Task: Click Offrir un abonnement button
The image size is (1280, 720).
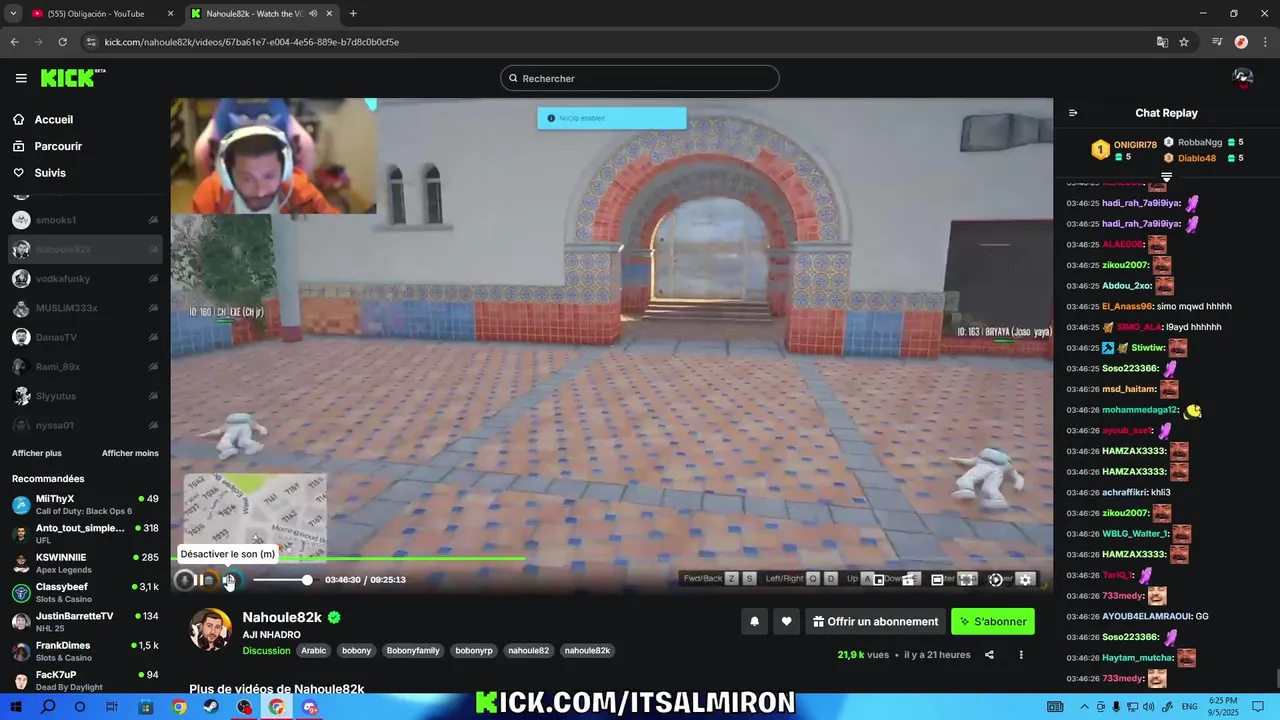Action: click(875, 621)
